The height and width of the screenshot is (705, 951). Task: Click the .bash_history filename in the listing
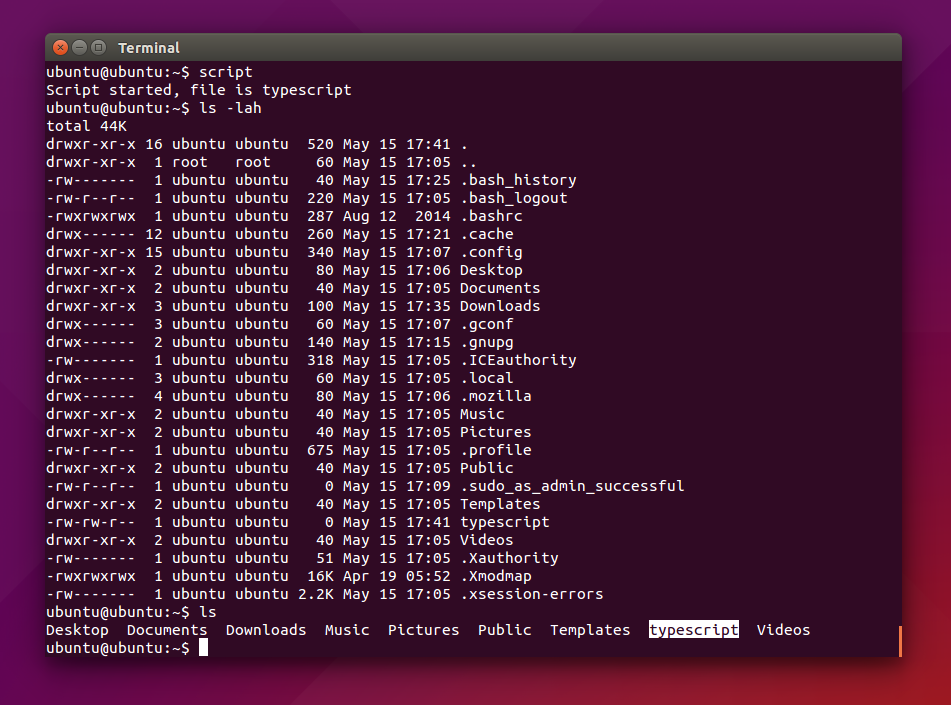click(518, 180)
